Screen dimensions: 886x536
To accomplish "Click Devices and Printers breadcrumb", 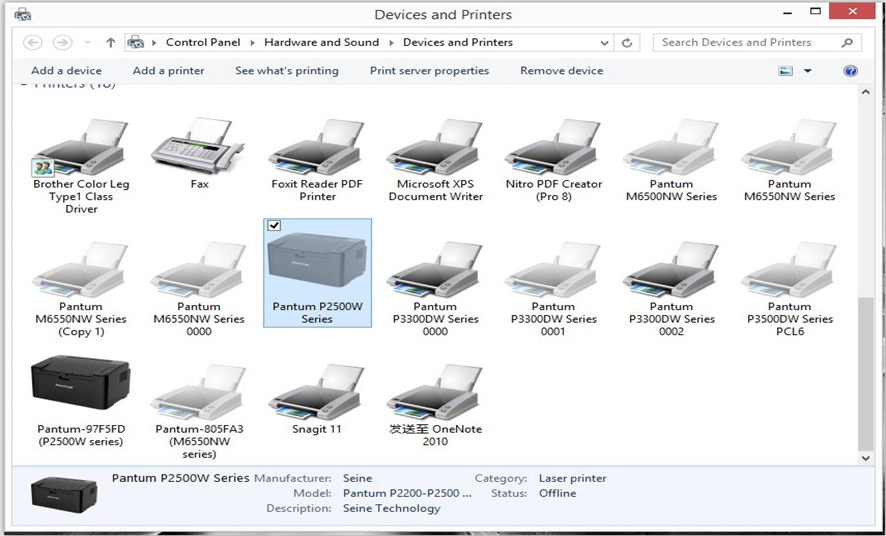I will tap(458, 42).
